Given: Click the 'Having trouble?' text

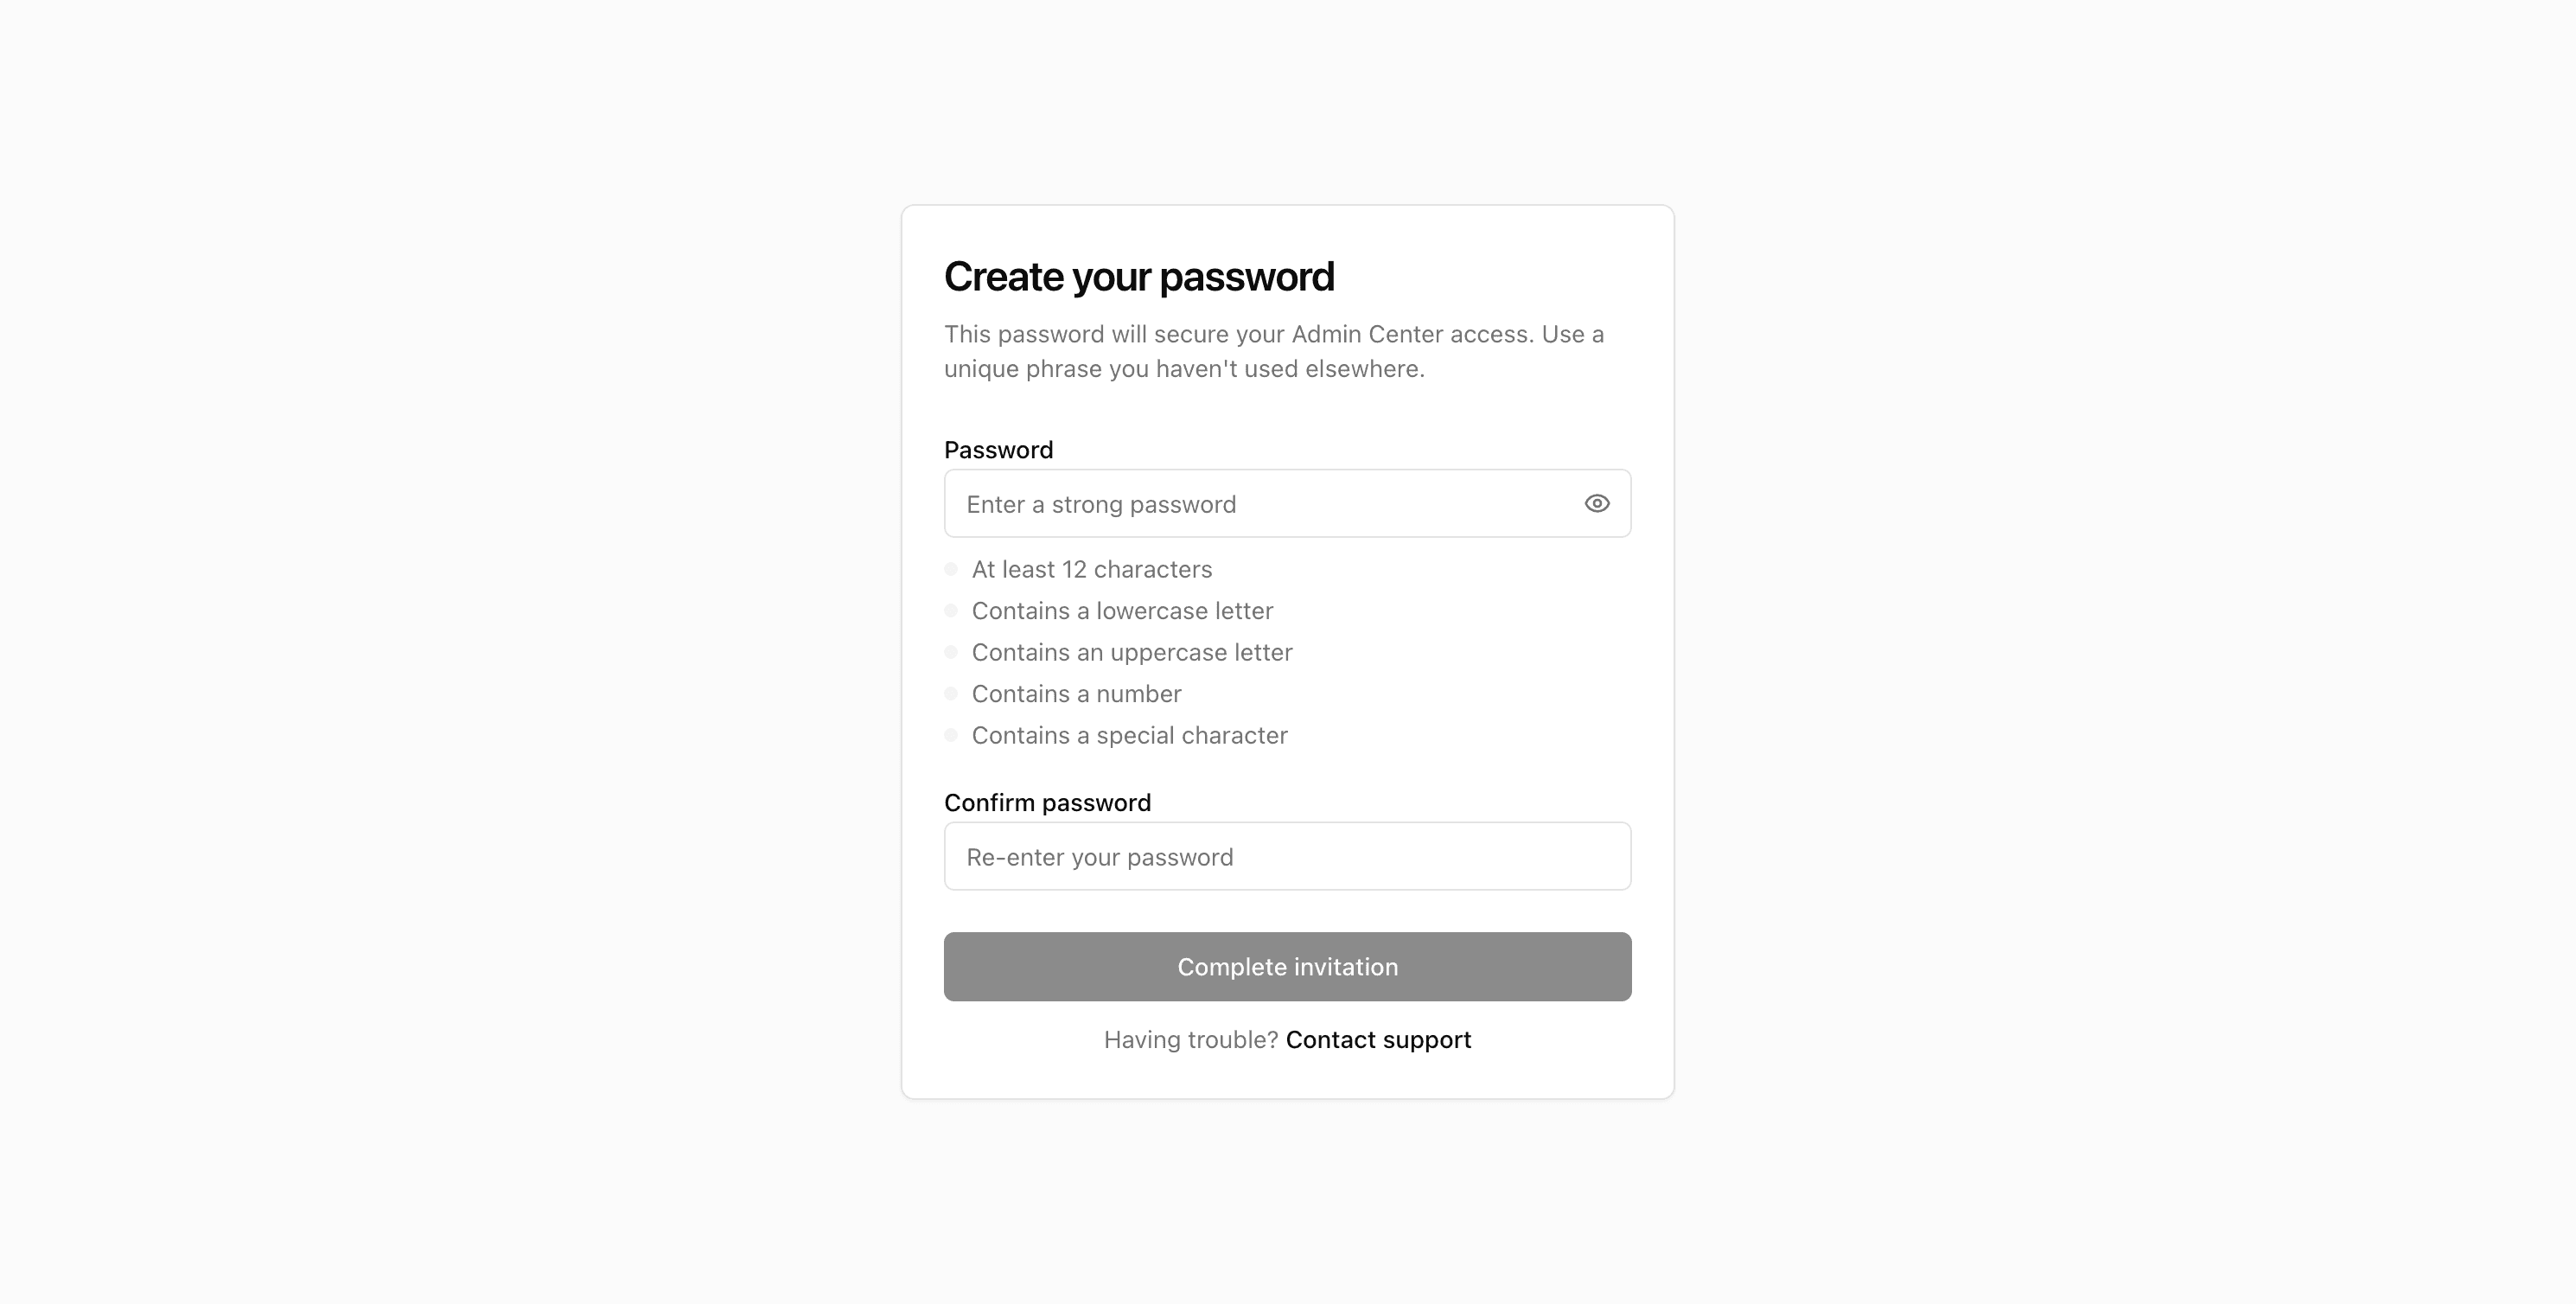Looking at the screenshot, I should pos(1190,1039).
